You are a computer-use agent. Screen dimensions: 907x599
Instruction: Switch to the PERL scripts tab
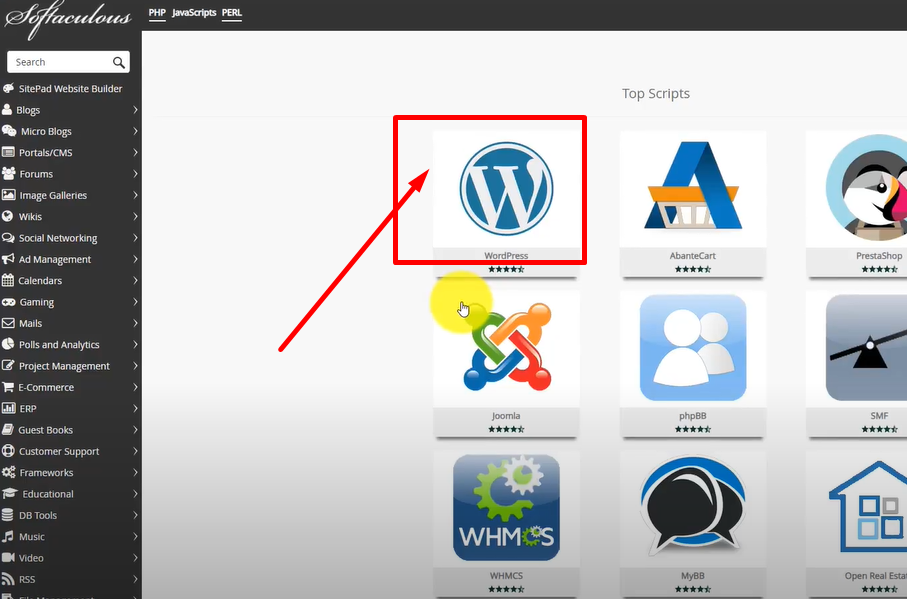pos(232,13)
